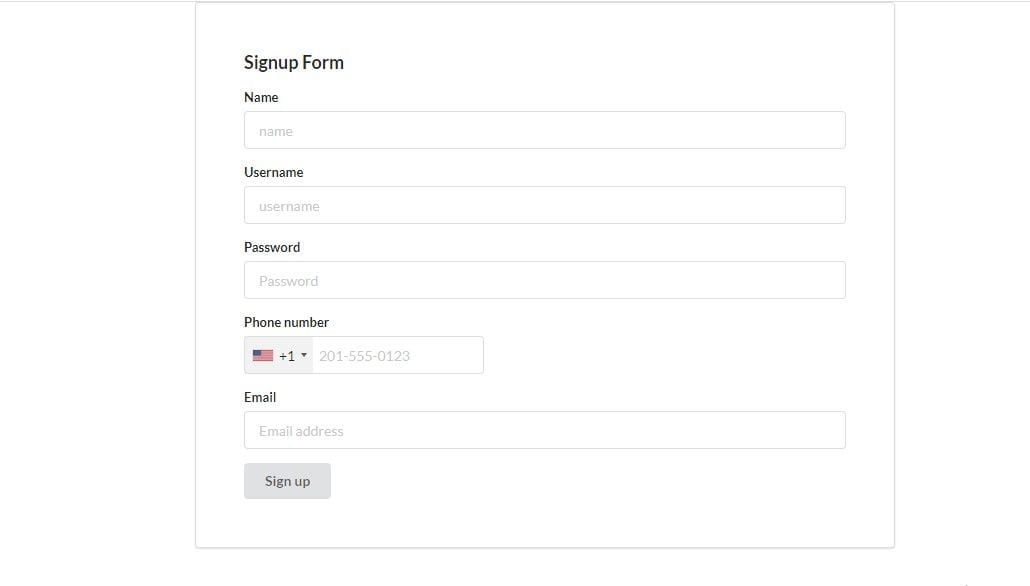Screen dimensions: 1030x586
Task: Focus the Username text box
Action: 544,205
